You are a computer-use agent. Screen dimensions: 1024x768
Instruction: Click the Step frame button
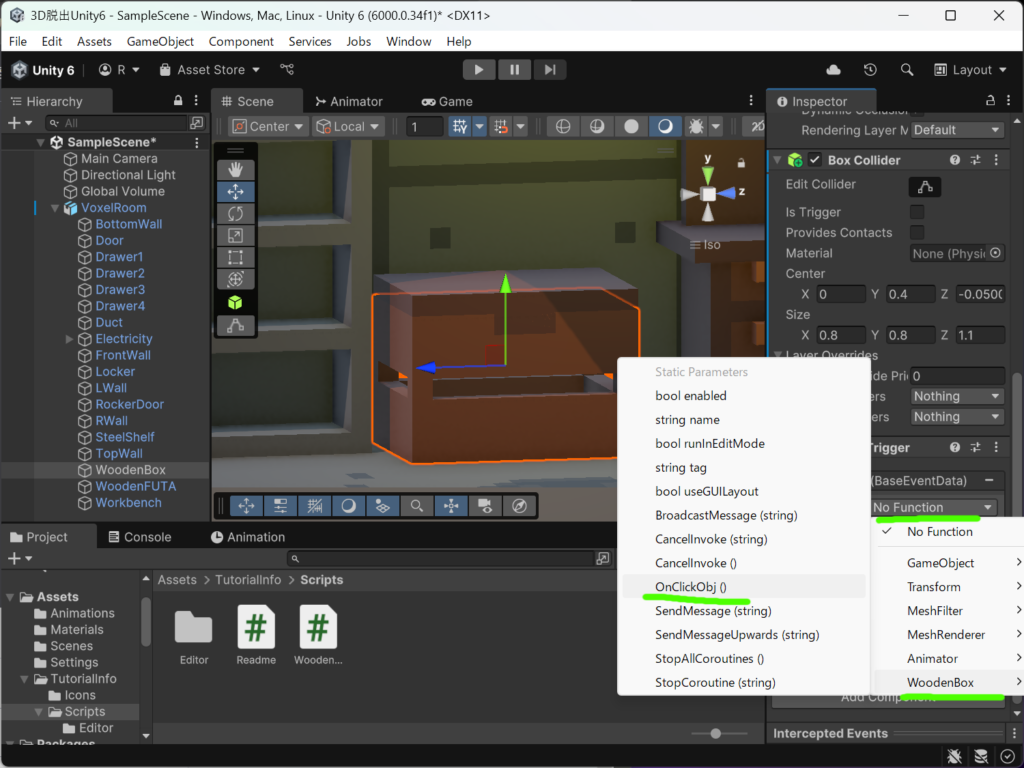pyautogui.click(x=550, y=70)
